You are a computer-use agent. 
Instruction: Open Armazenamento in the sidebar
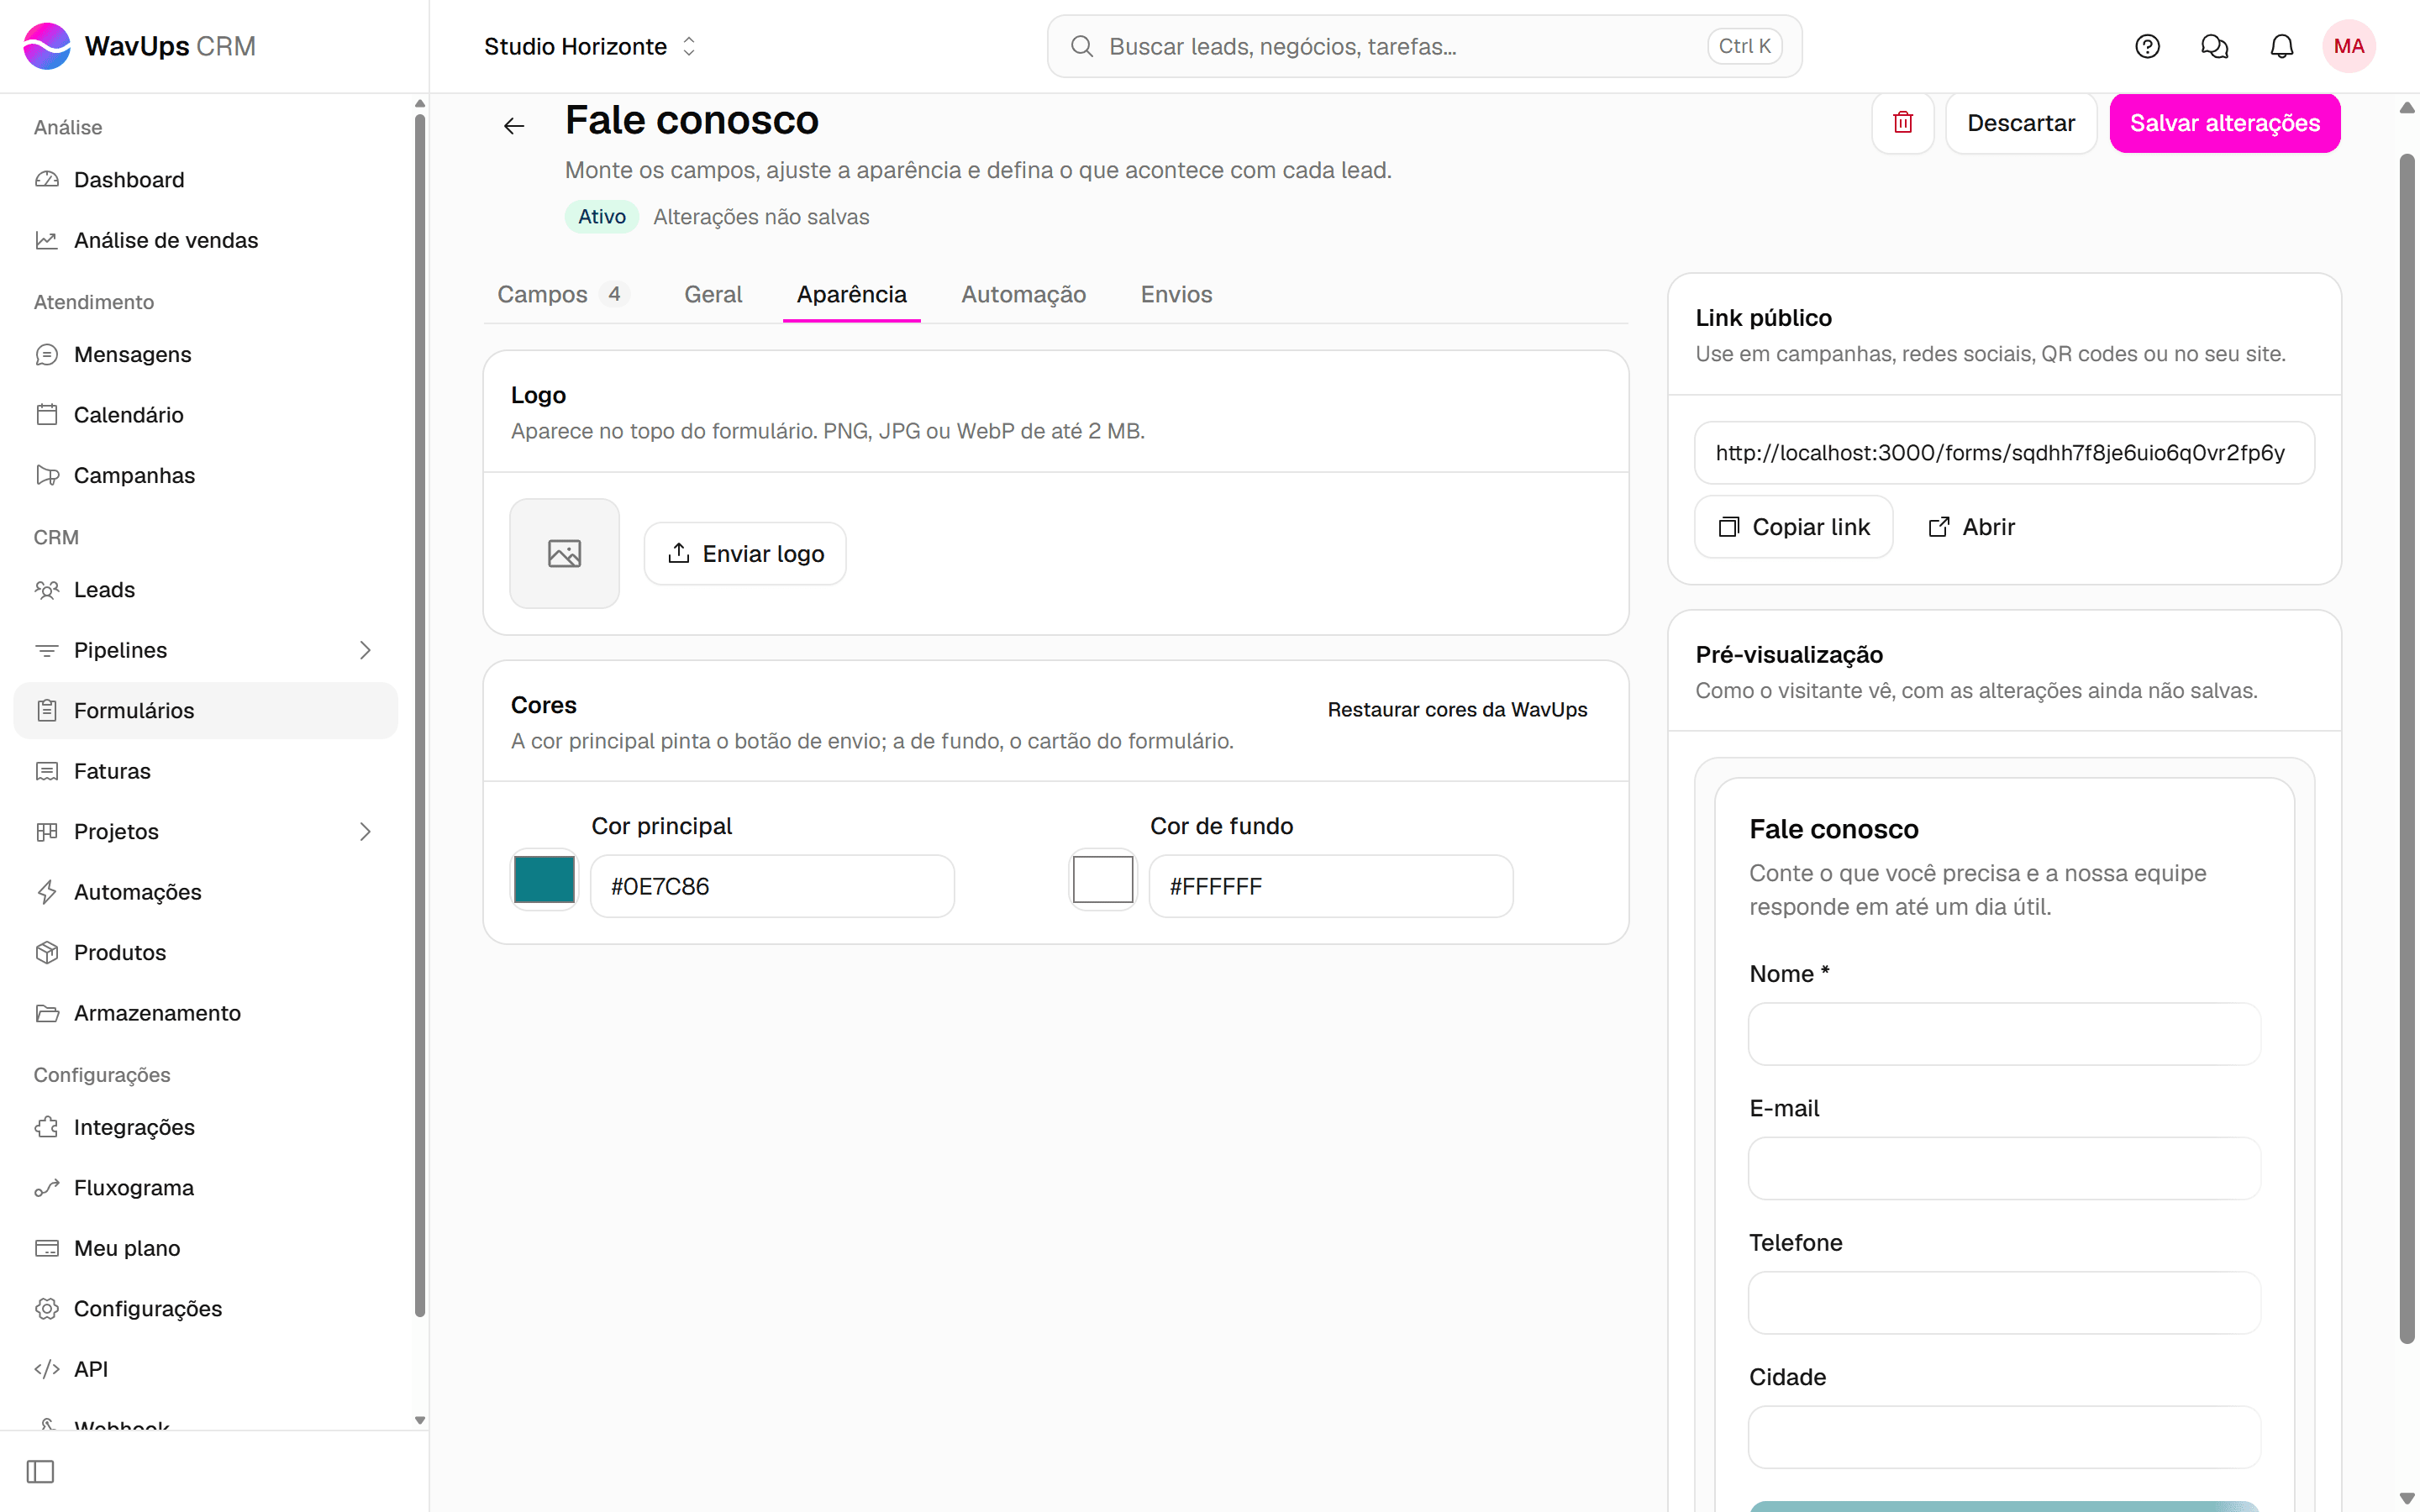point(206,1013)
